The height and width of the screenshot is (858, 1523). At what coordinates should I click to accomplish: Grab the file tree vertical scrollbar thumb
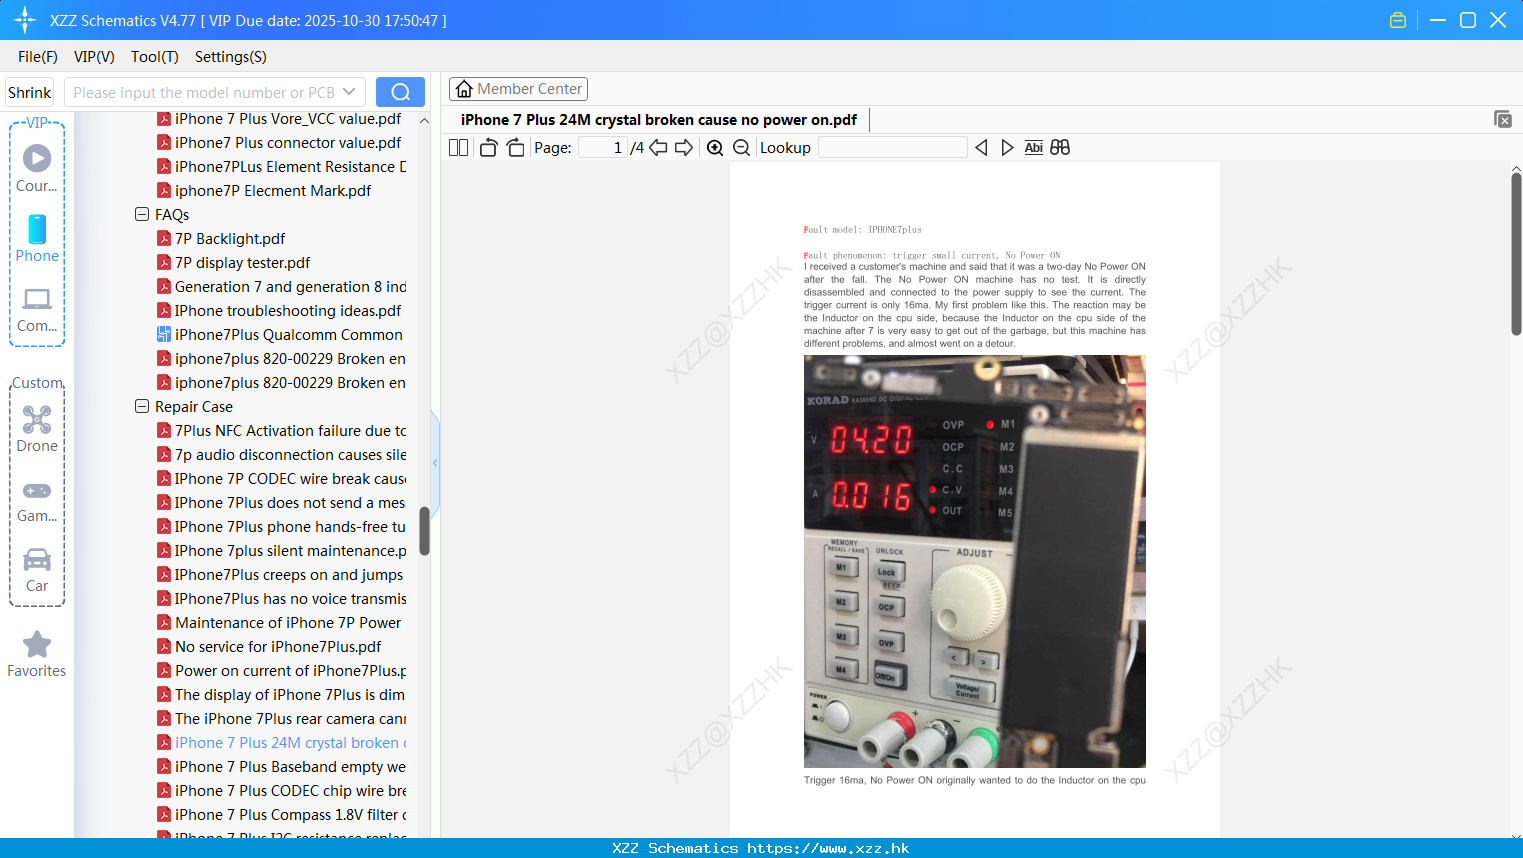(x=424, y=531)
